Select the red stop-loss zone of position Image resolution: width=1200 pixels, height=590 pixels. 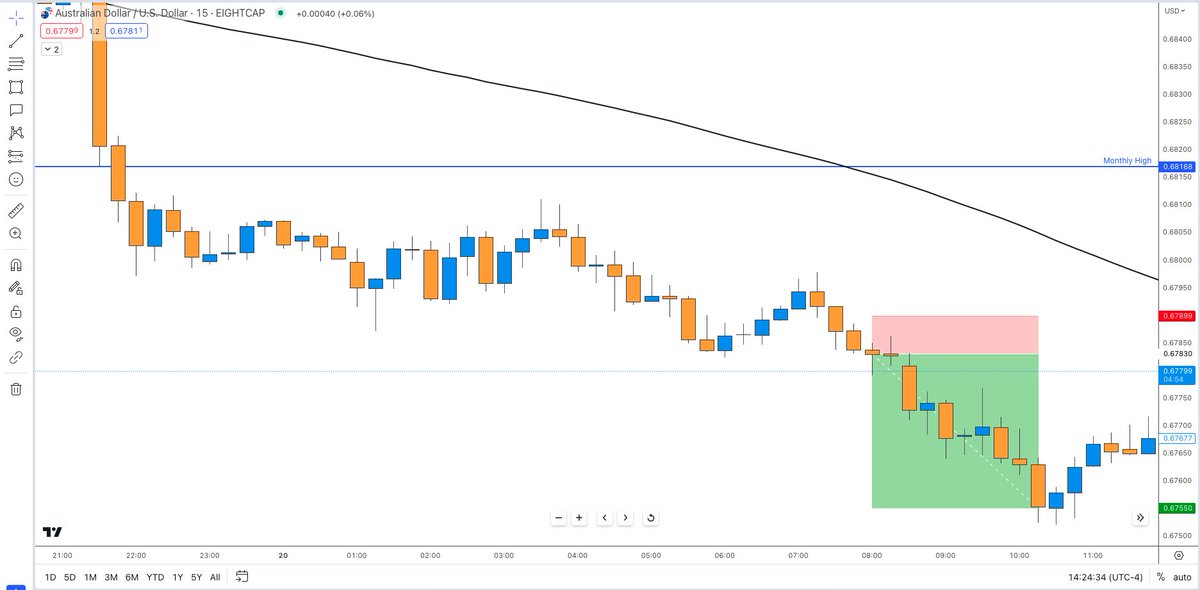(955, 334)
